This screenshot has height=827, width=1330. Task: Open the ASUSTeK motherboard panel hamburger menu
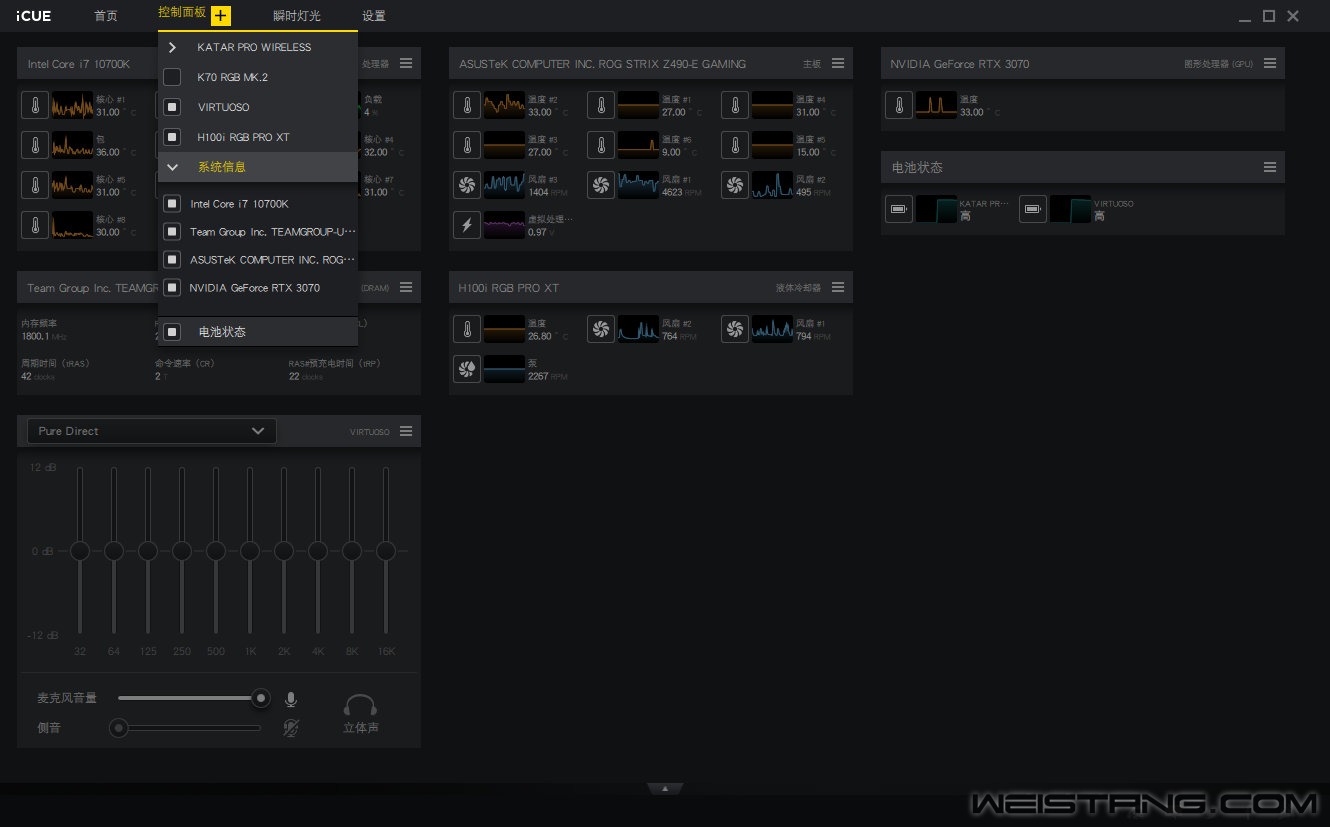pos(838,63)
